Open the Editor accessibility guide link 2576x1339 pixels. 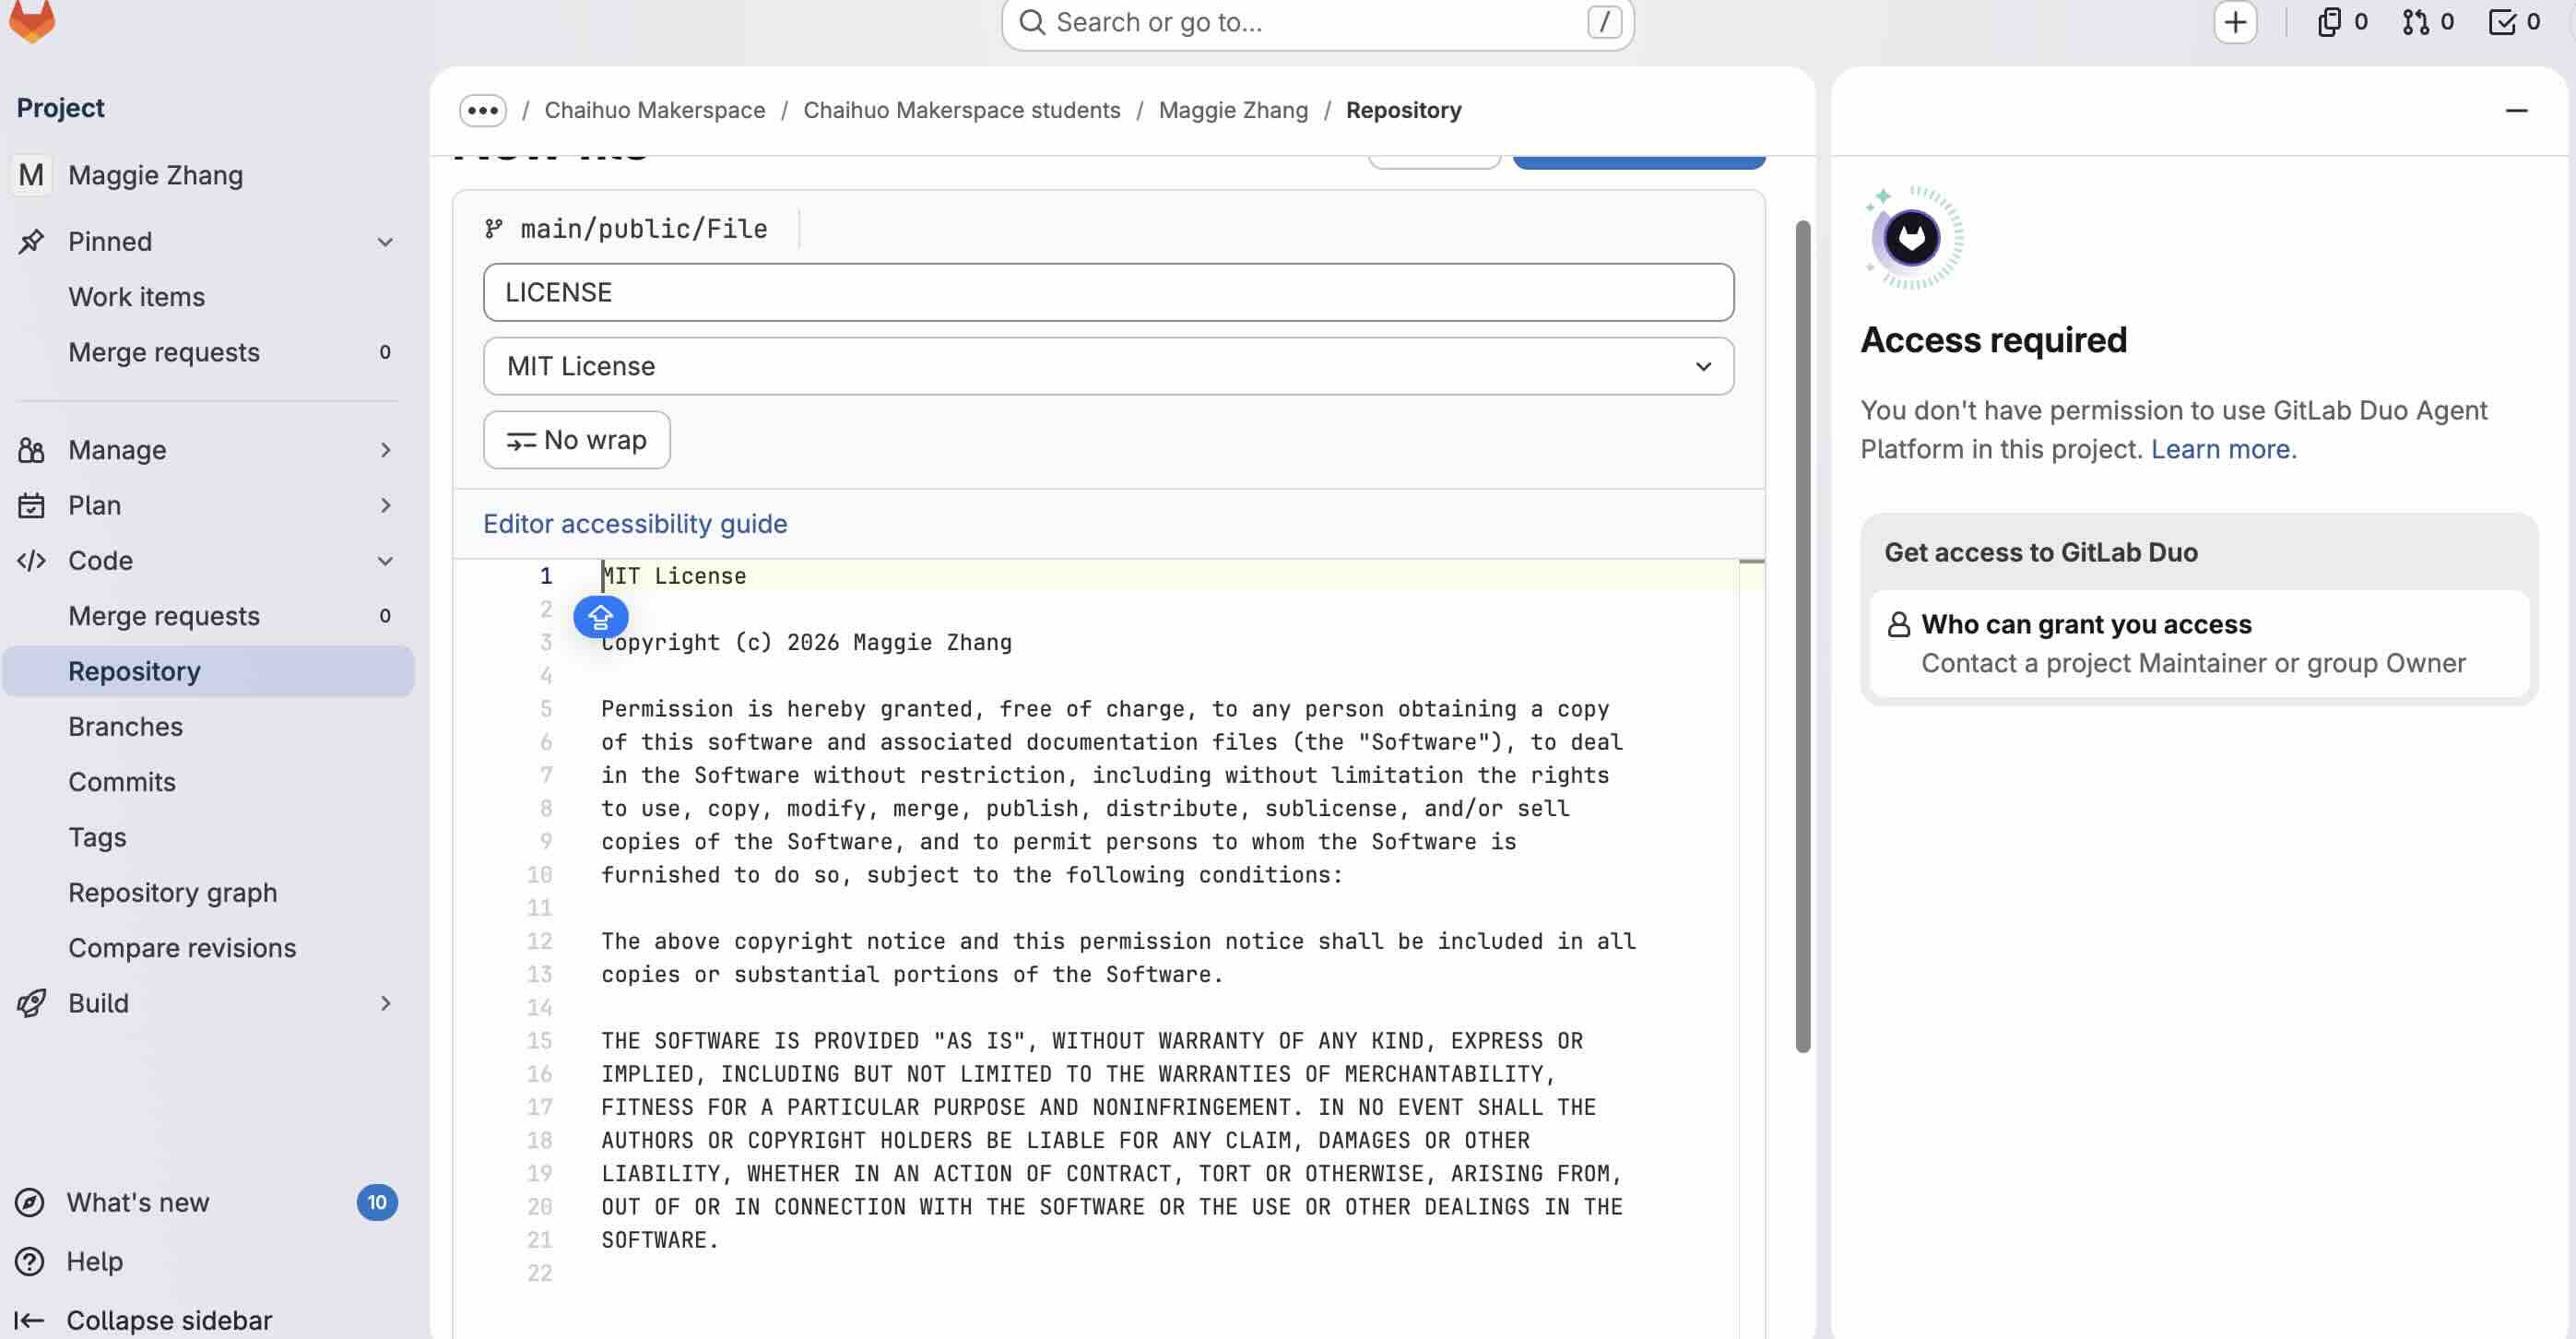(x=635, y=524)
